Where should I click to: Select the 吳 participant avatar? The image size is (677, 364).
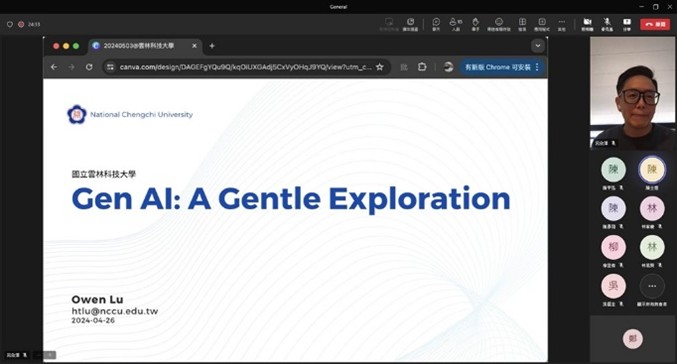point(613,285)
